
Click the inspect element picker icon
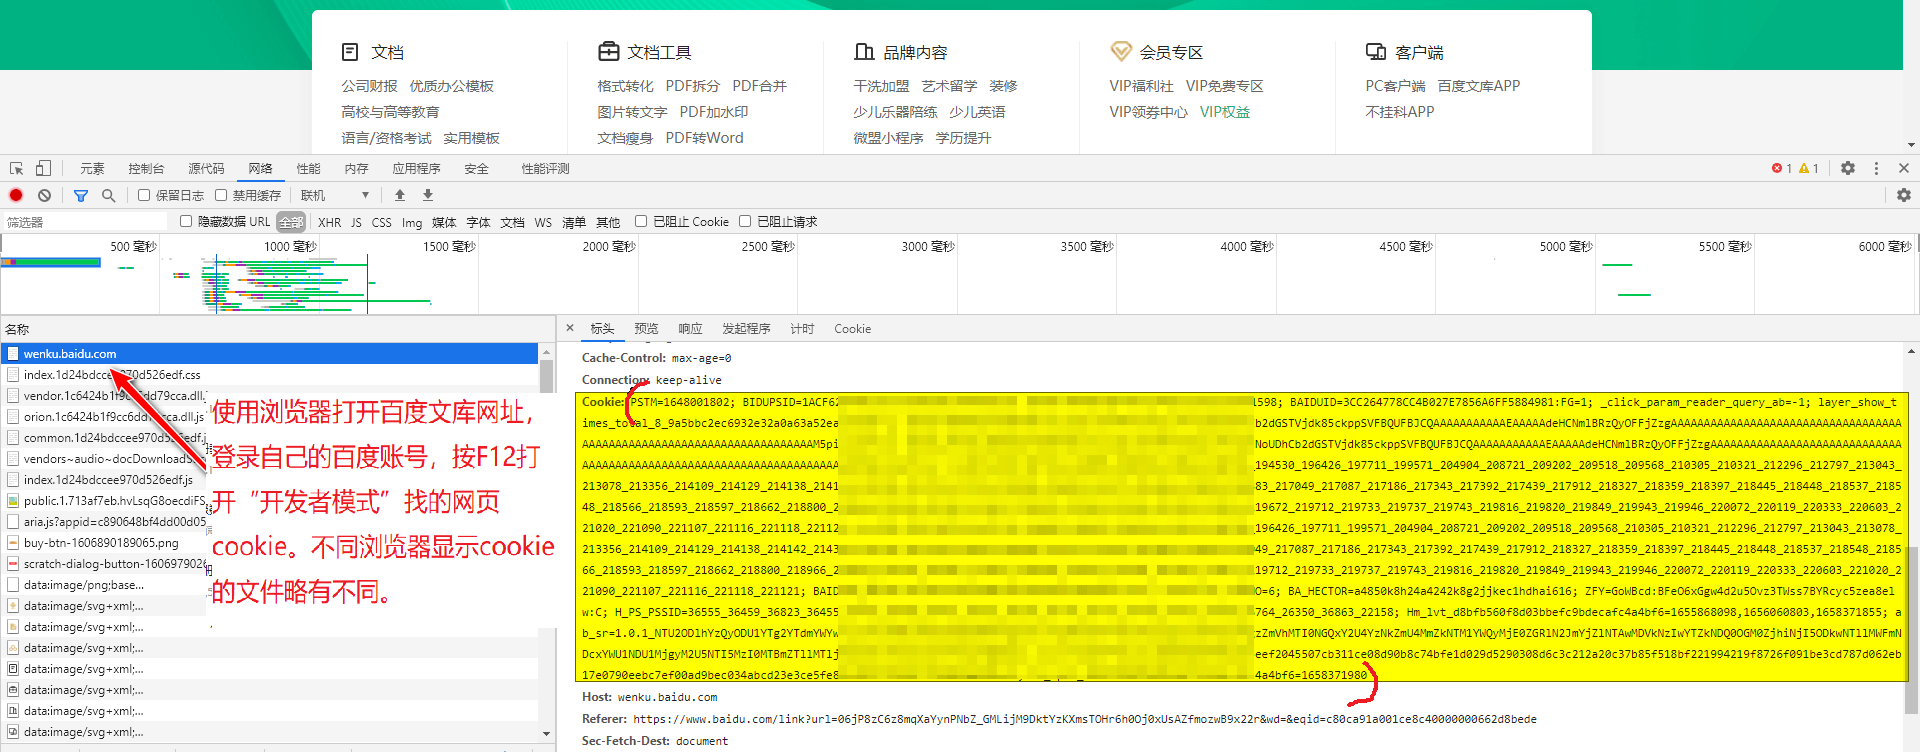(x=16, y=168)
